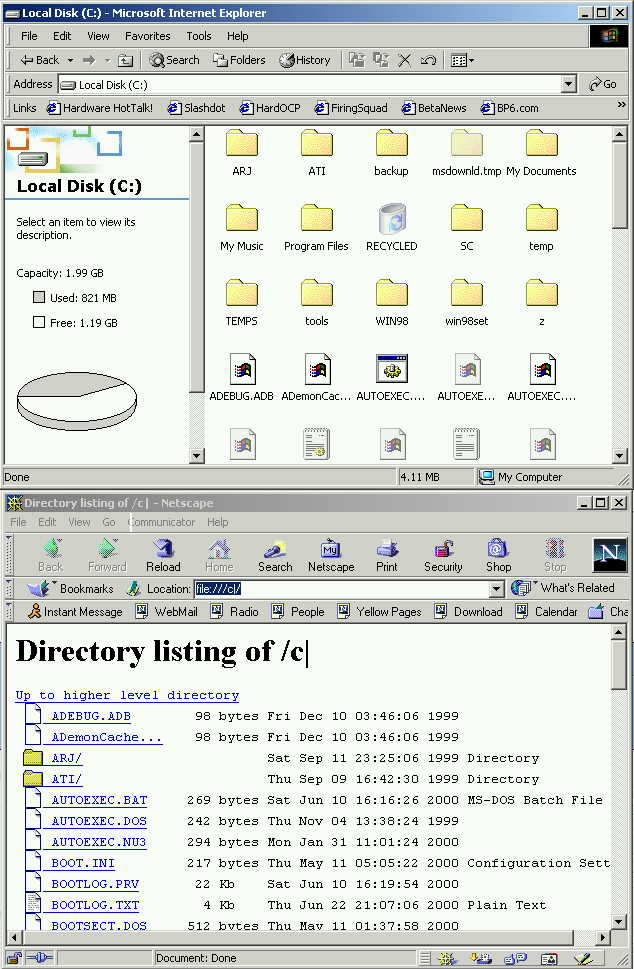Expand the Netscape Location dropdown arrow
Viewport: 634px width, 969px height.
click(x=496, y=589)
